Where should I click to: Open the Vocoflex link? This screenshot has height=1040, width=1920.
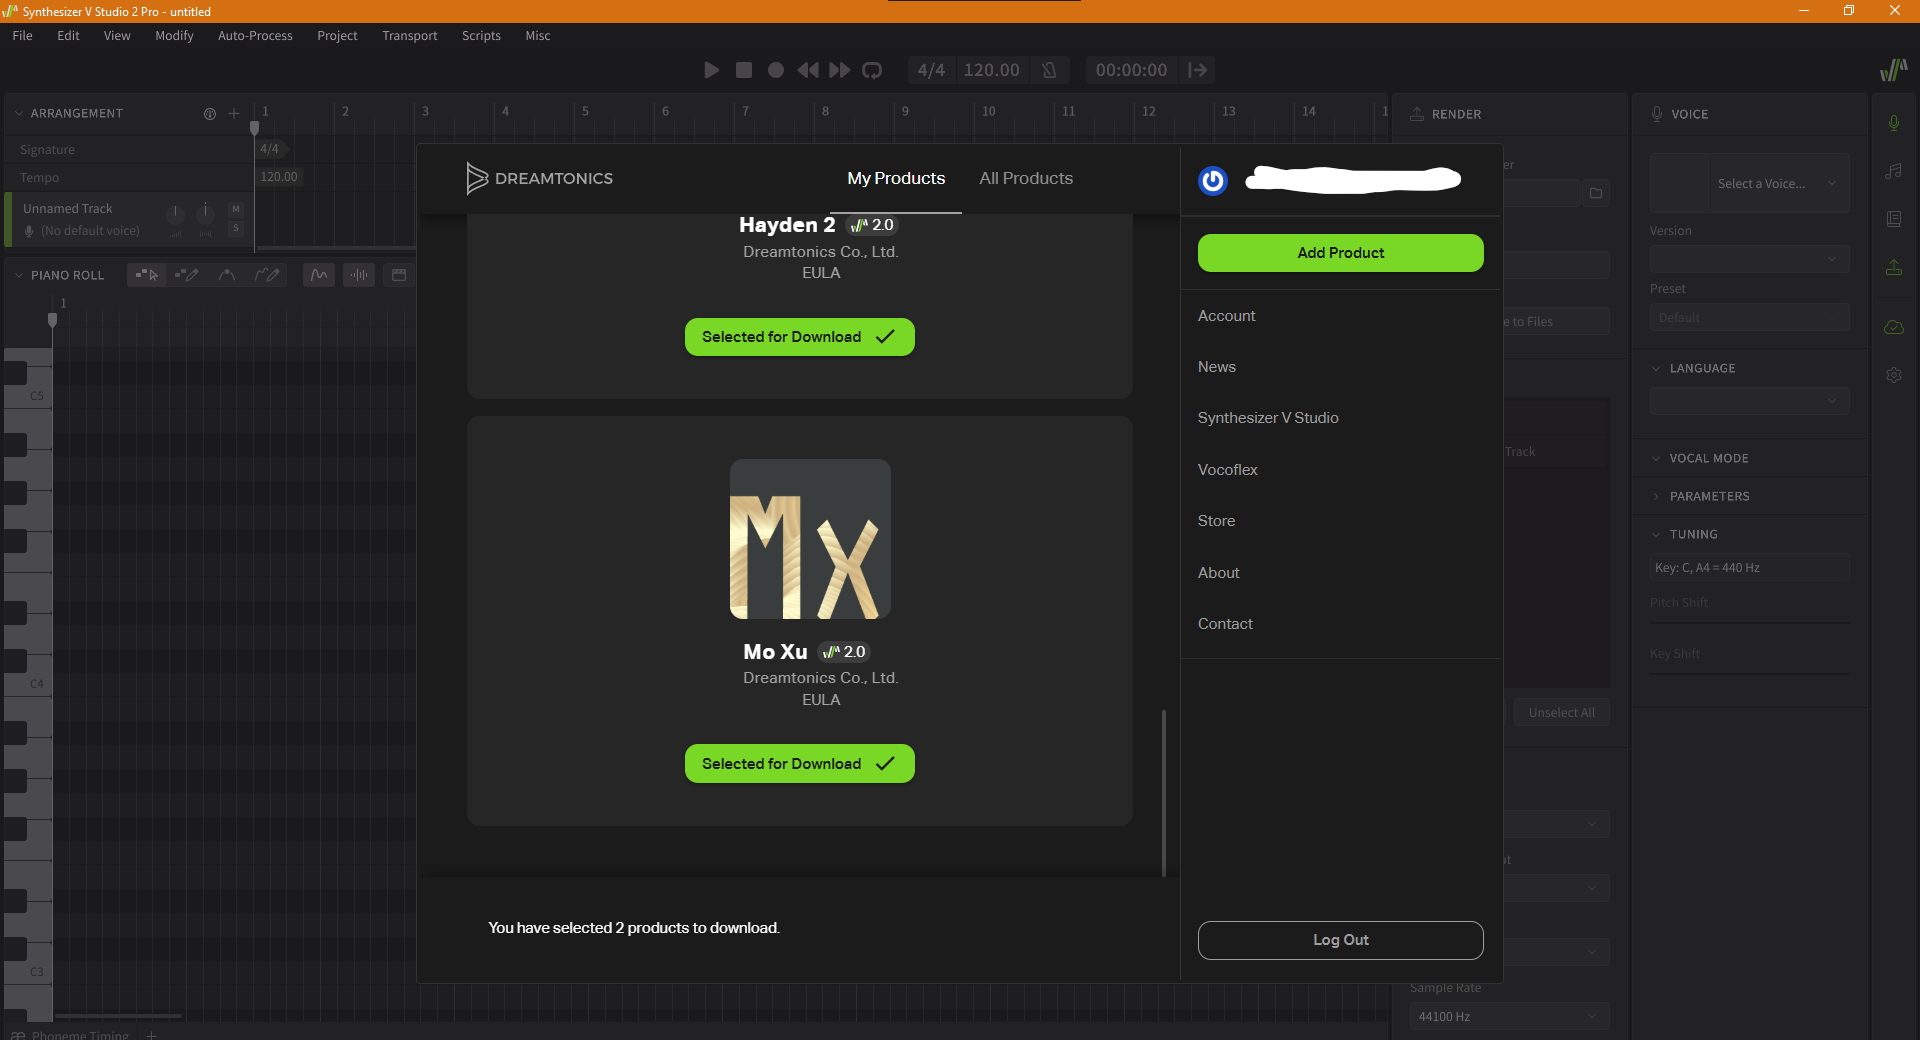click(x=1228, y=470)
